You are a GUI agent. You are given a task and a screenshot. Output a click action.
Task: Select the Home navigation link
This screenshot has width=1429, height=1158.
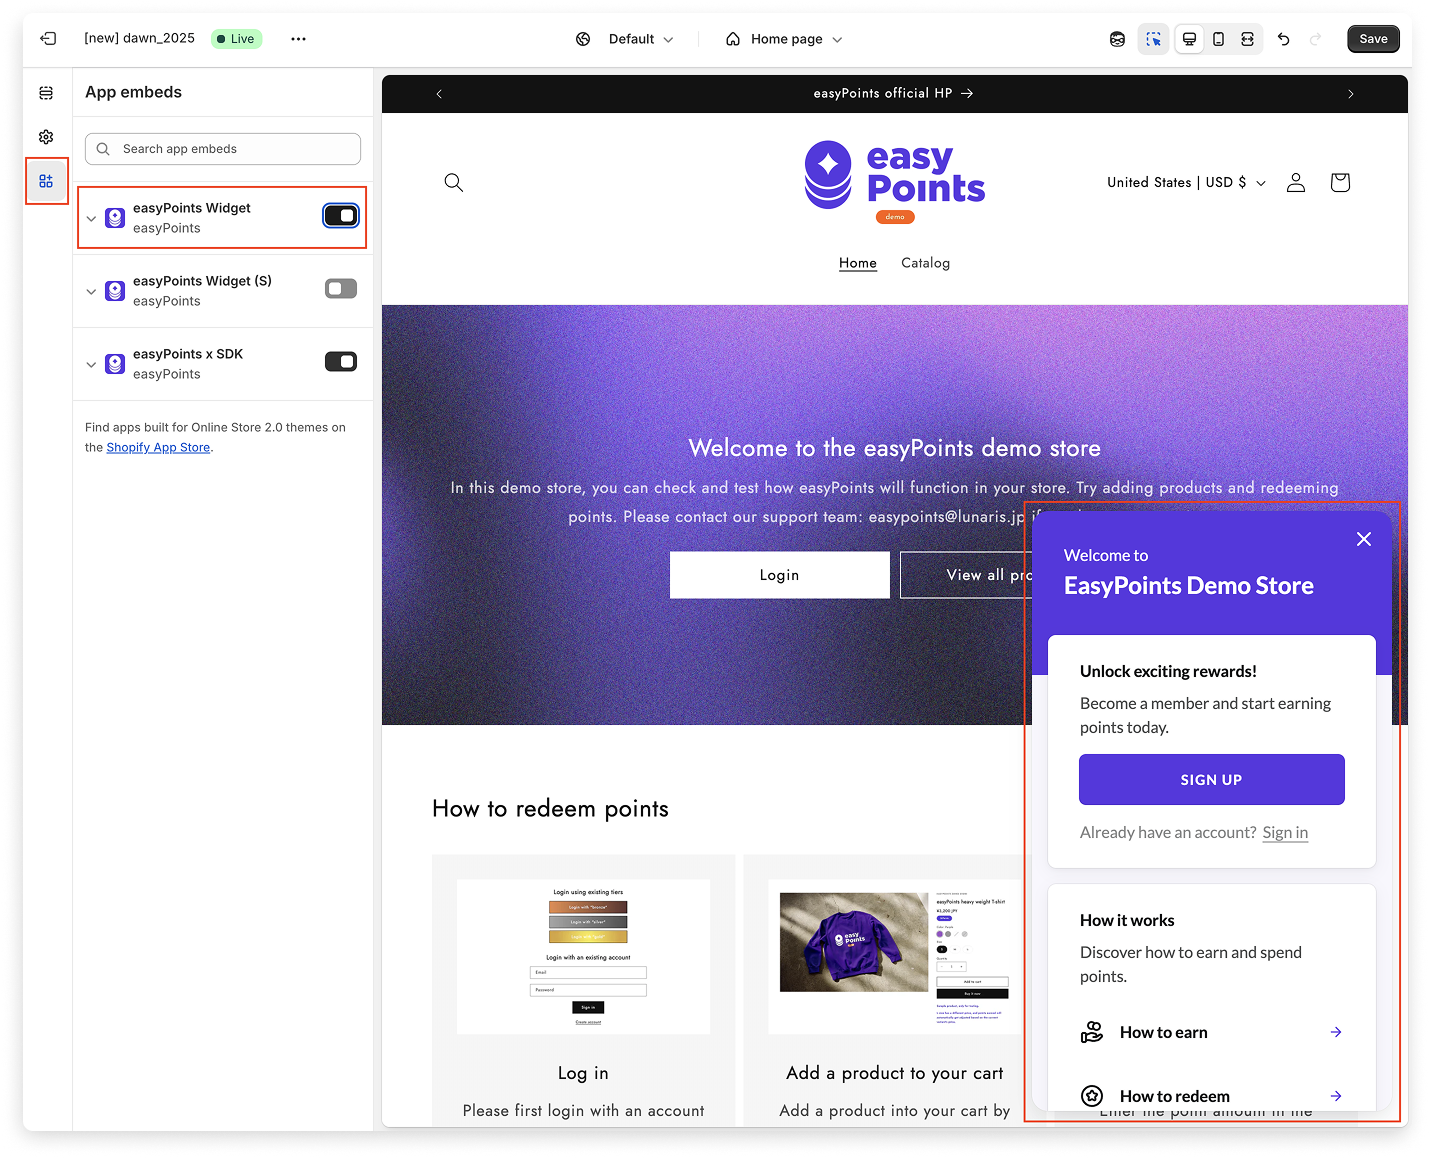[x=857, y=263]
